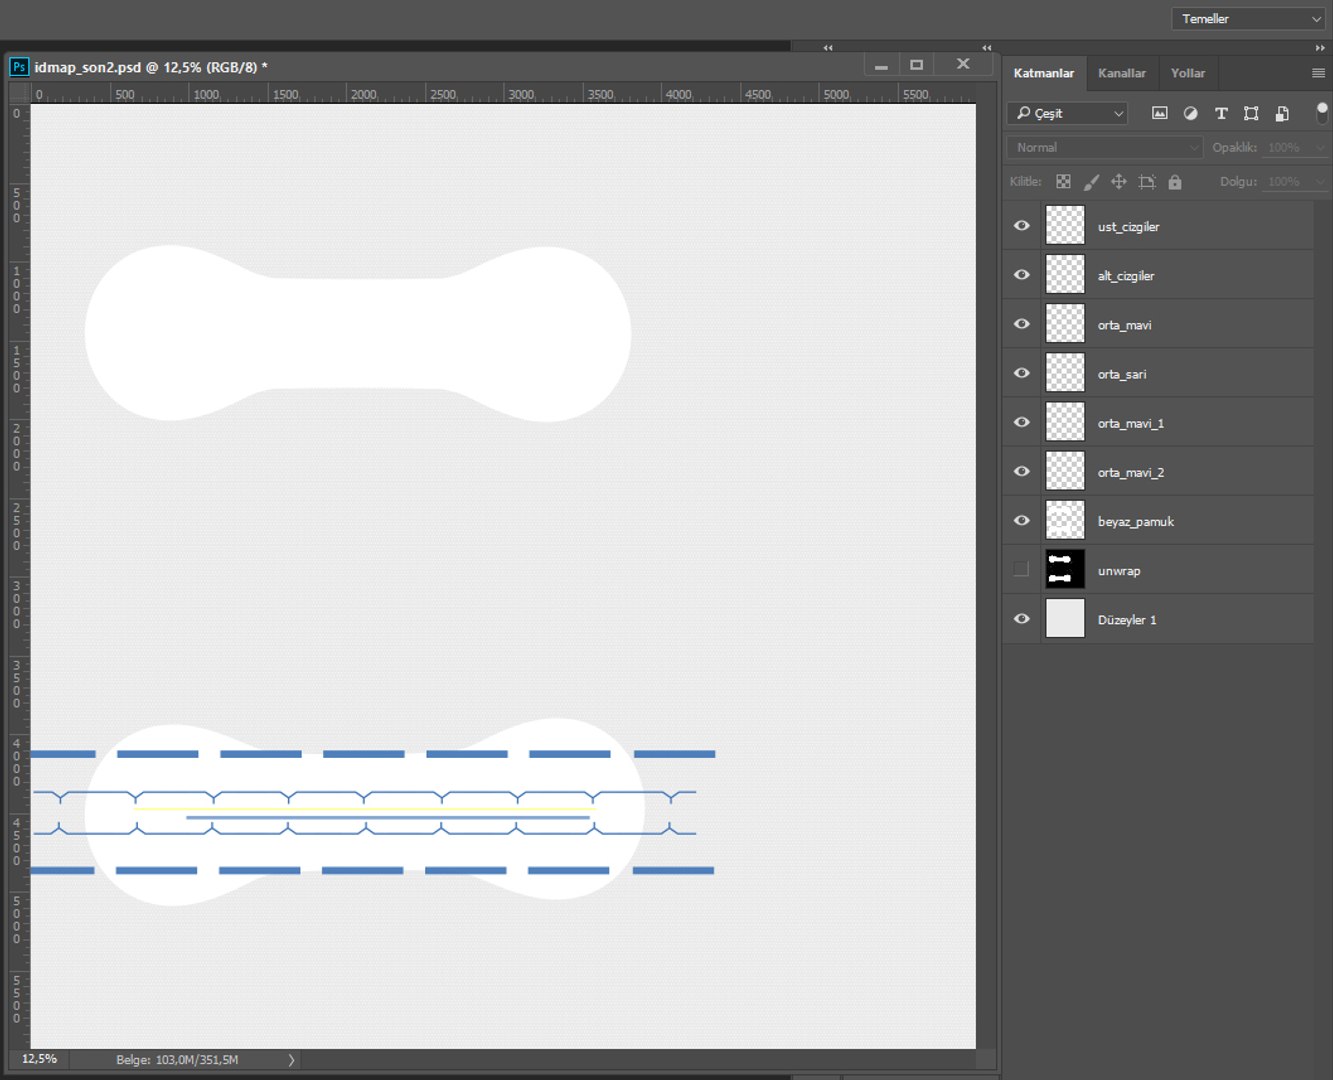Expand panels arrows at top right
This screenshot has height=1080, width=1333.
(1320, 47)
